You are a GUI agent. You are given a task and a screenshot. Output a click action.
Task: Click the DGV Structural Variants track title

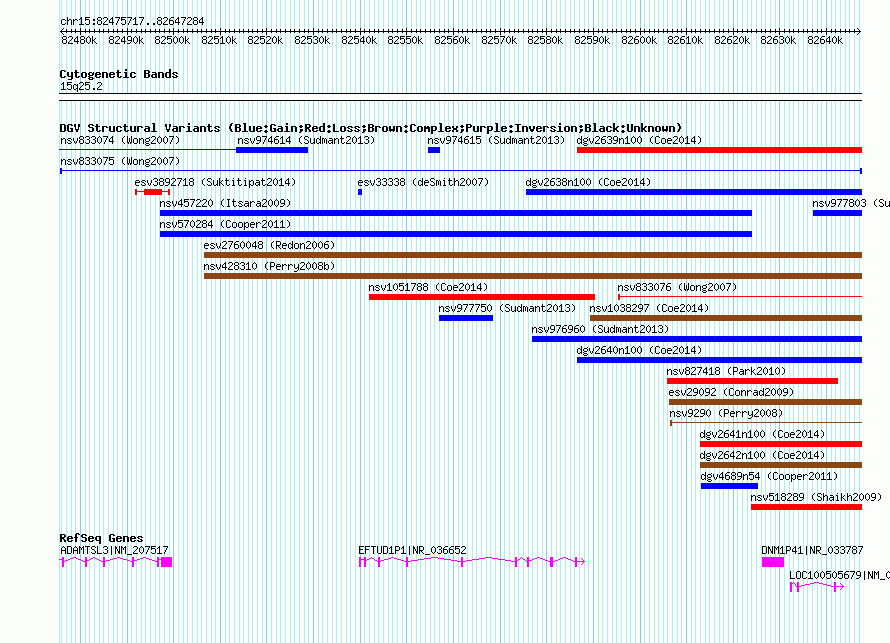coord(371,128)
